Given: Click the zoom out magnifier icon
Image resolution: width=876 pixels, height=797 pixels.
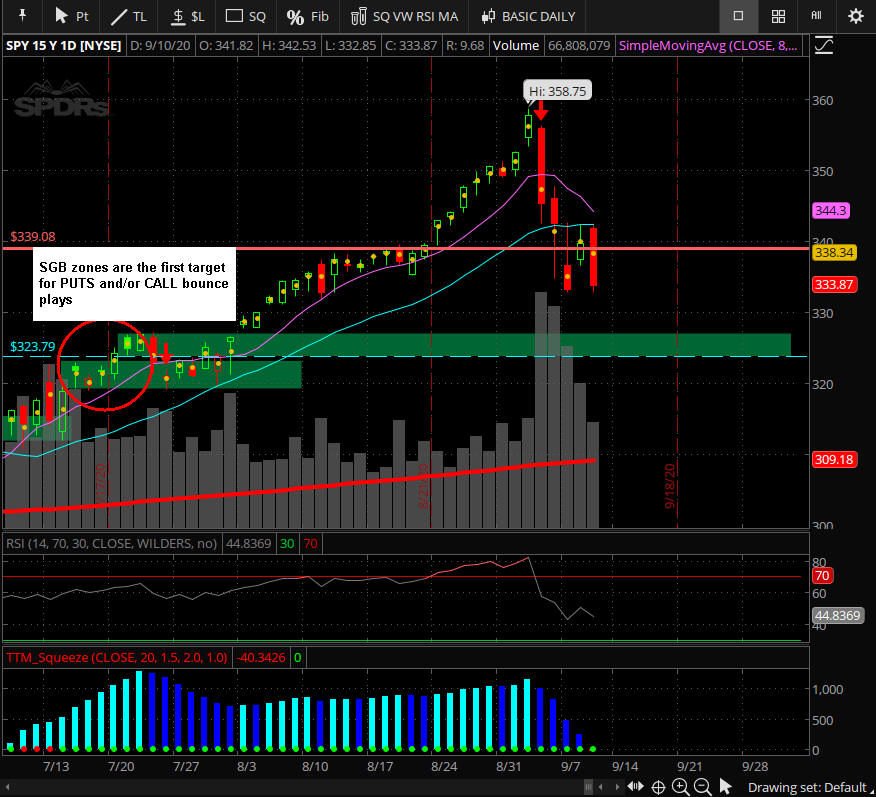Looking at the screenshot, I should pyautogui.click(x=701, y=786).
